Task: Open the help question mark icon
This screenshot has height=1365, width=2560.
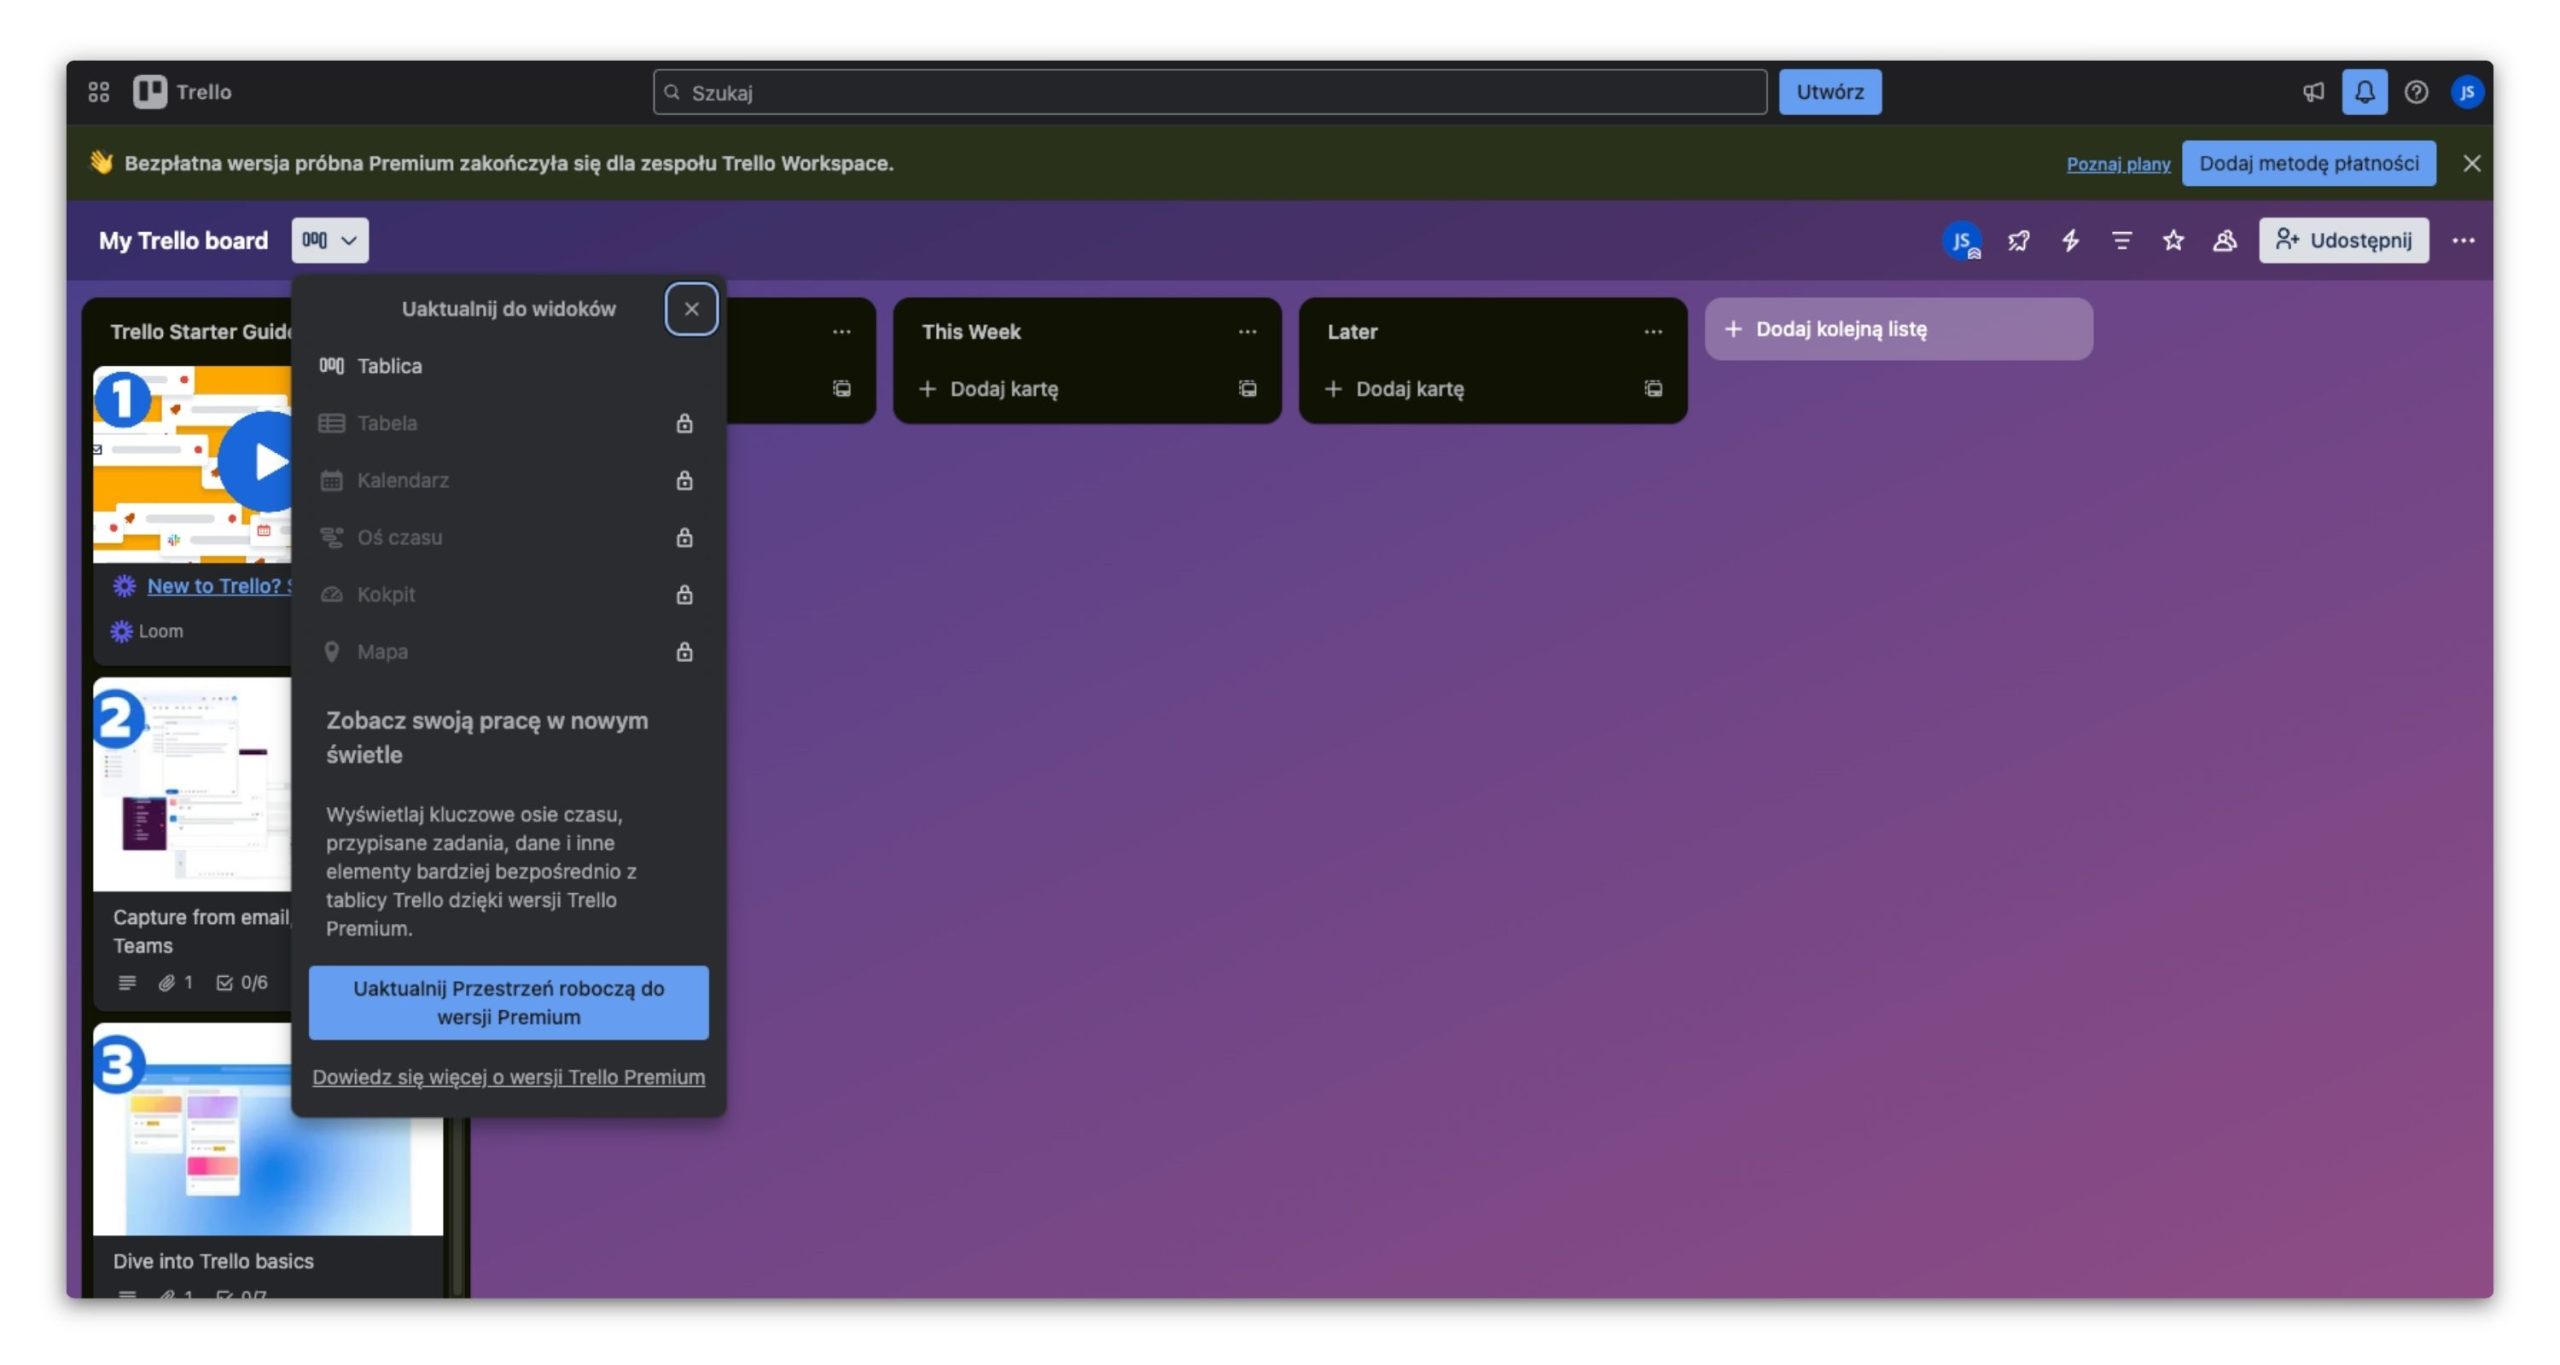Action: pos(2416,92)
